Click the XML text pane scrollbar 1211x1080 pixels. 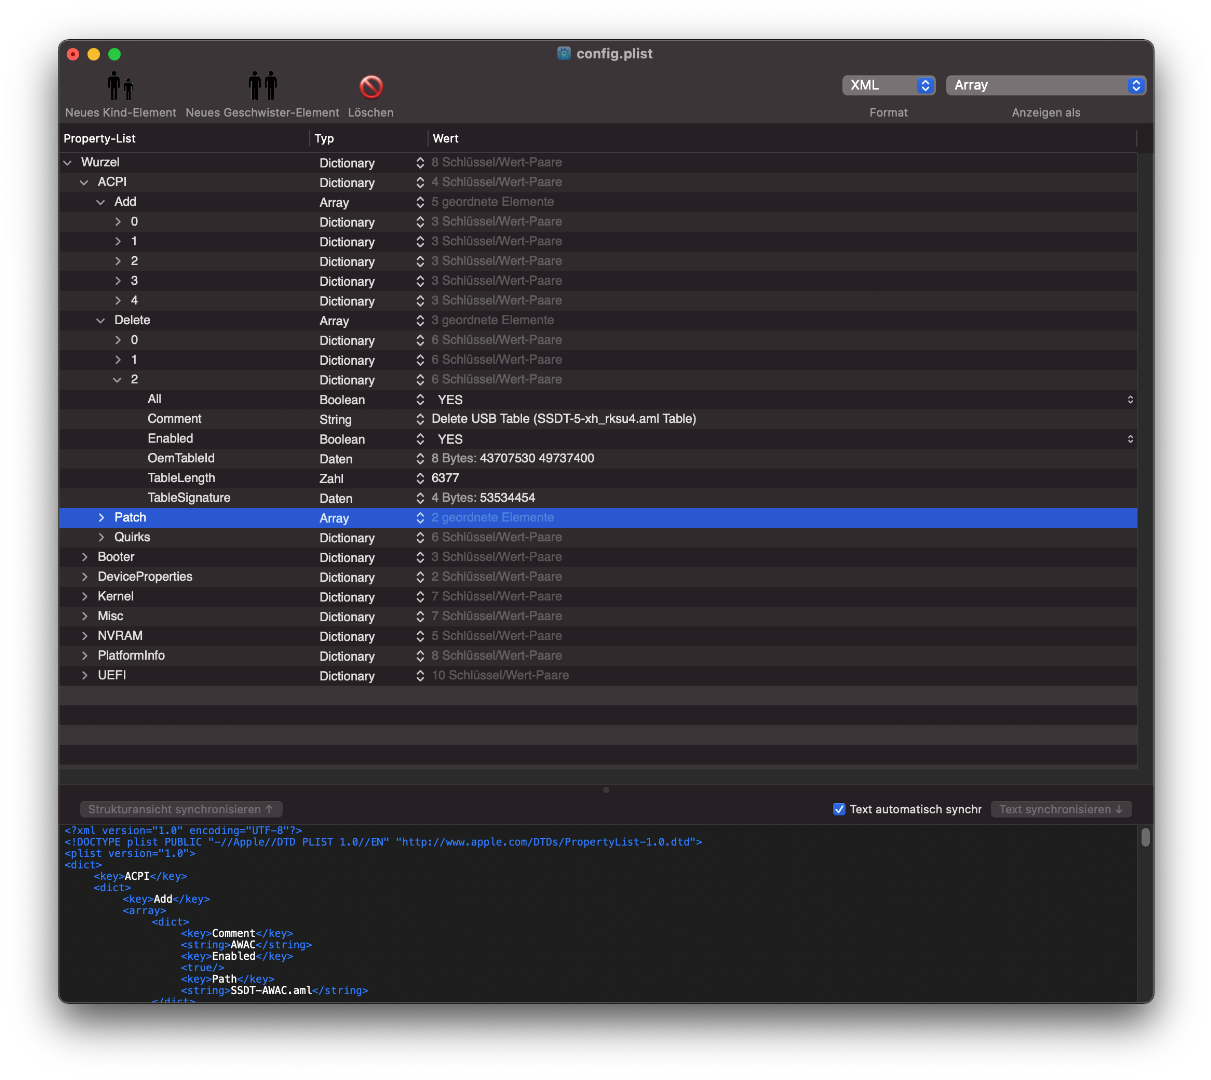[x=1145, y=837]
